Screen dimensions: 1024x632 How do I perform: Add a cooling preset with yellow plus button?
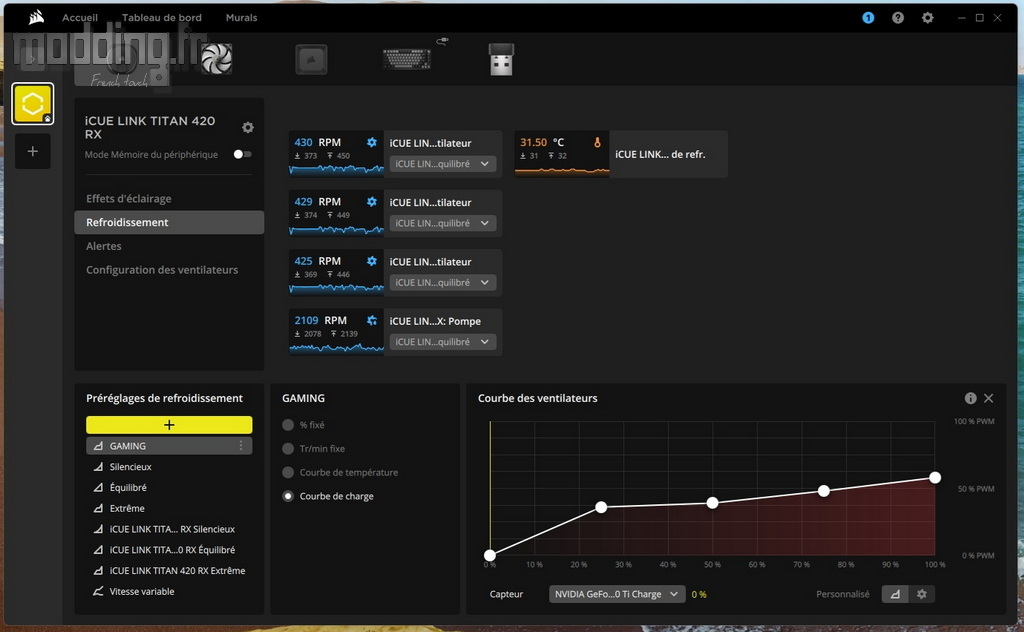169,425
